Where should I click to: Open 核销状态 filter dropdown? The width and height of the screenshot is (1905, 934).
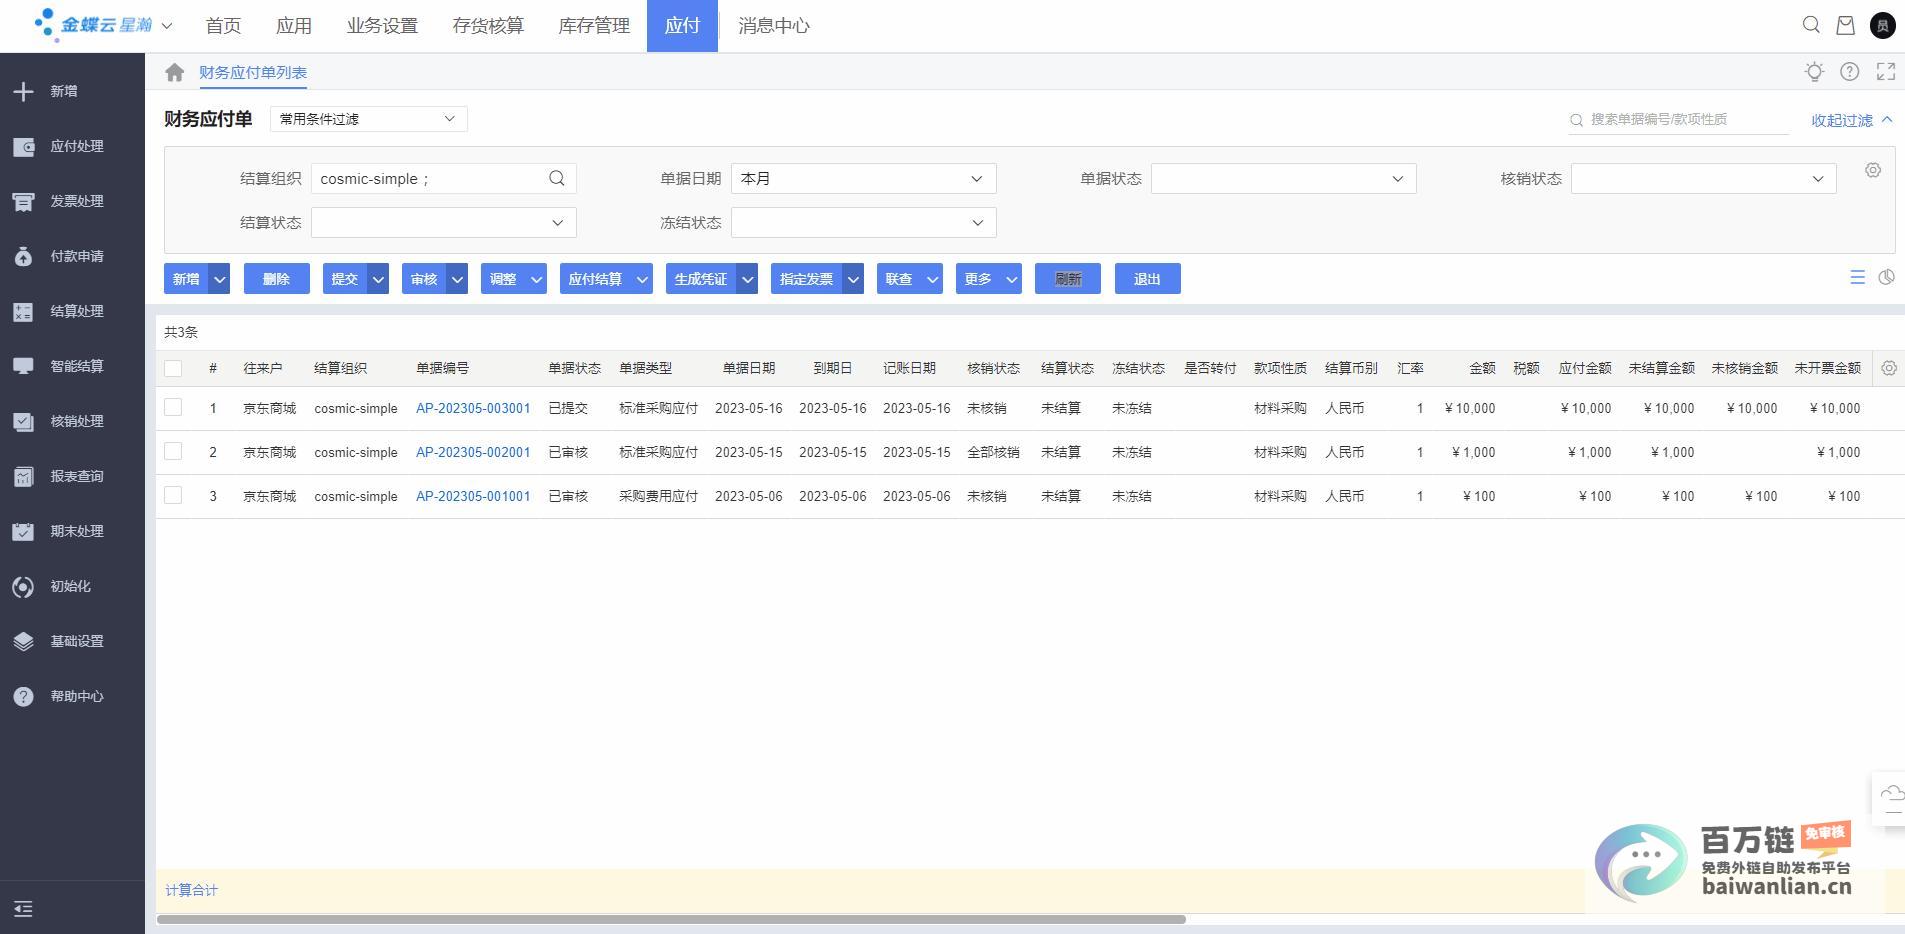point(1703,179)
